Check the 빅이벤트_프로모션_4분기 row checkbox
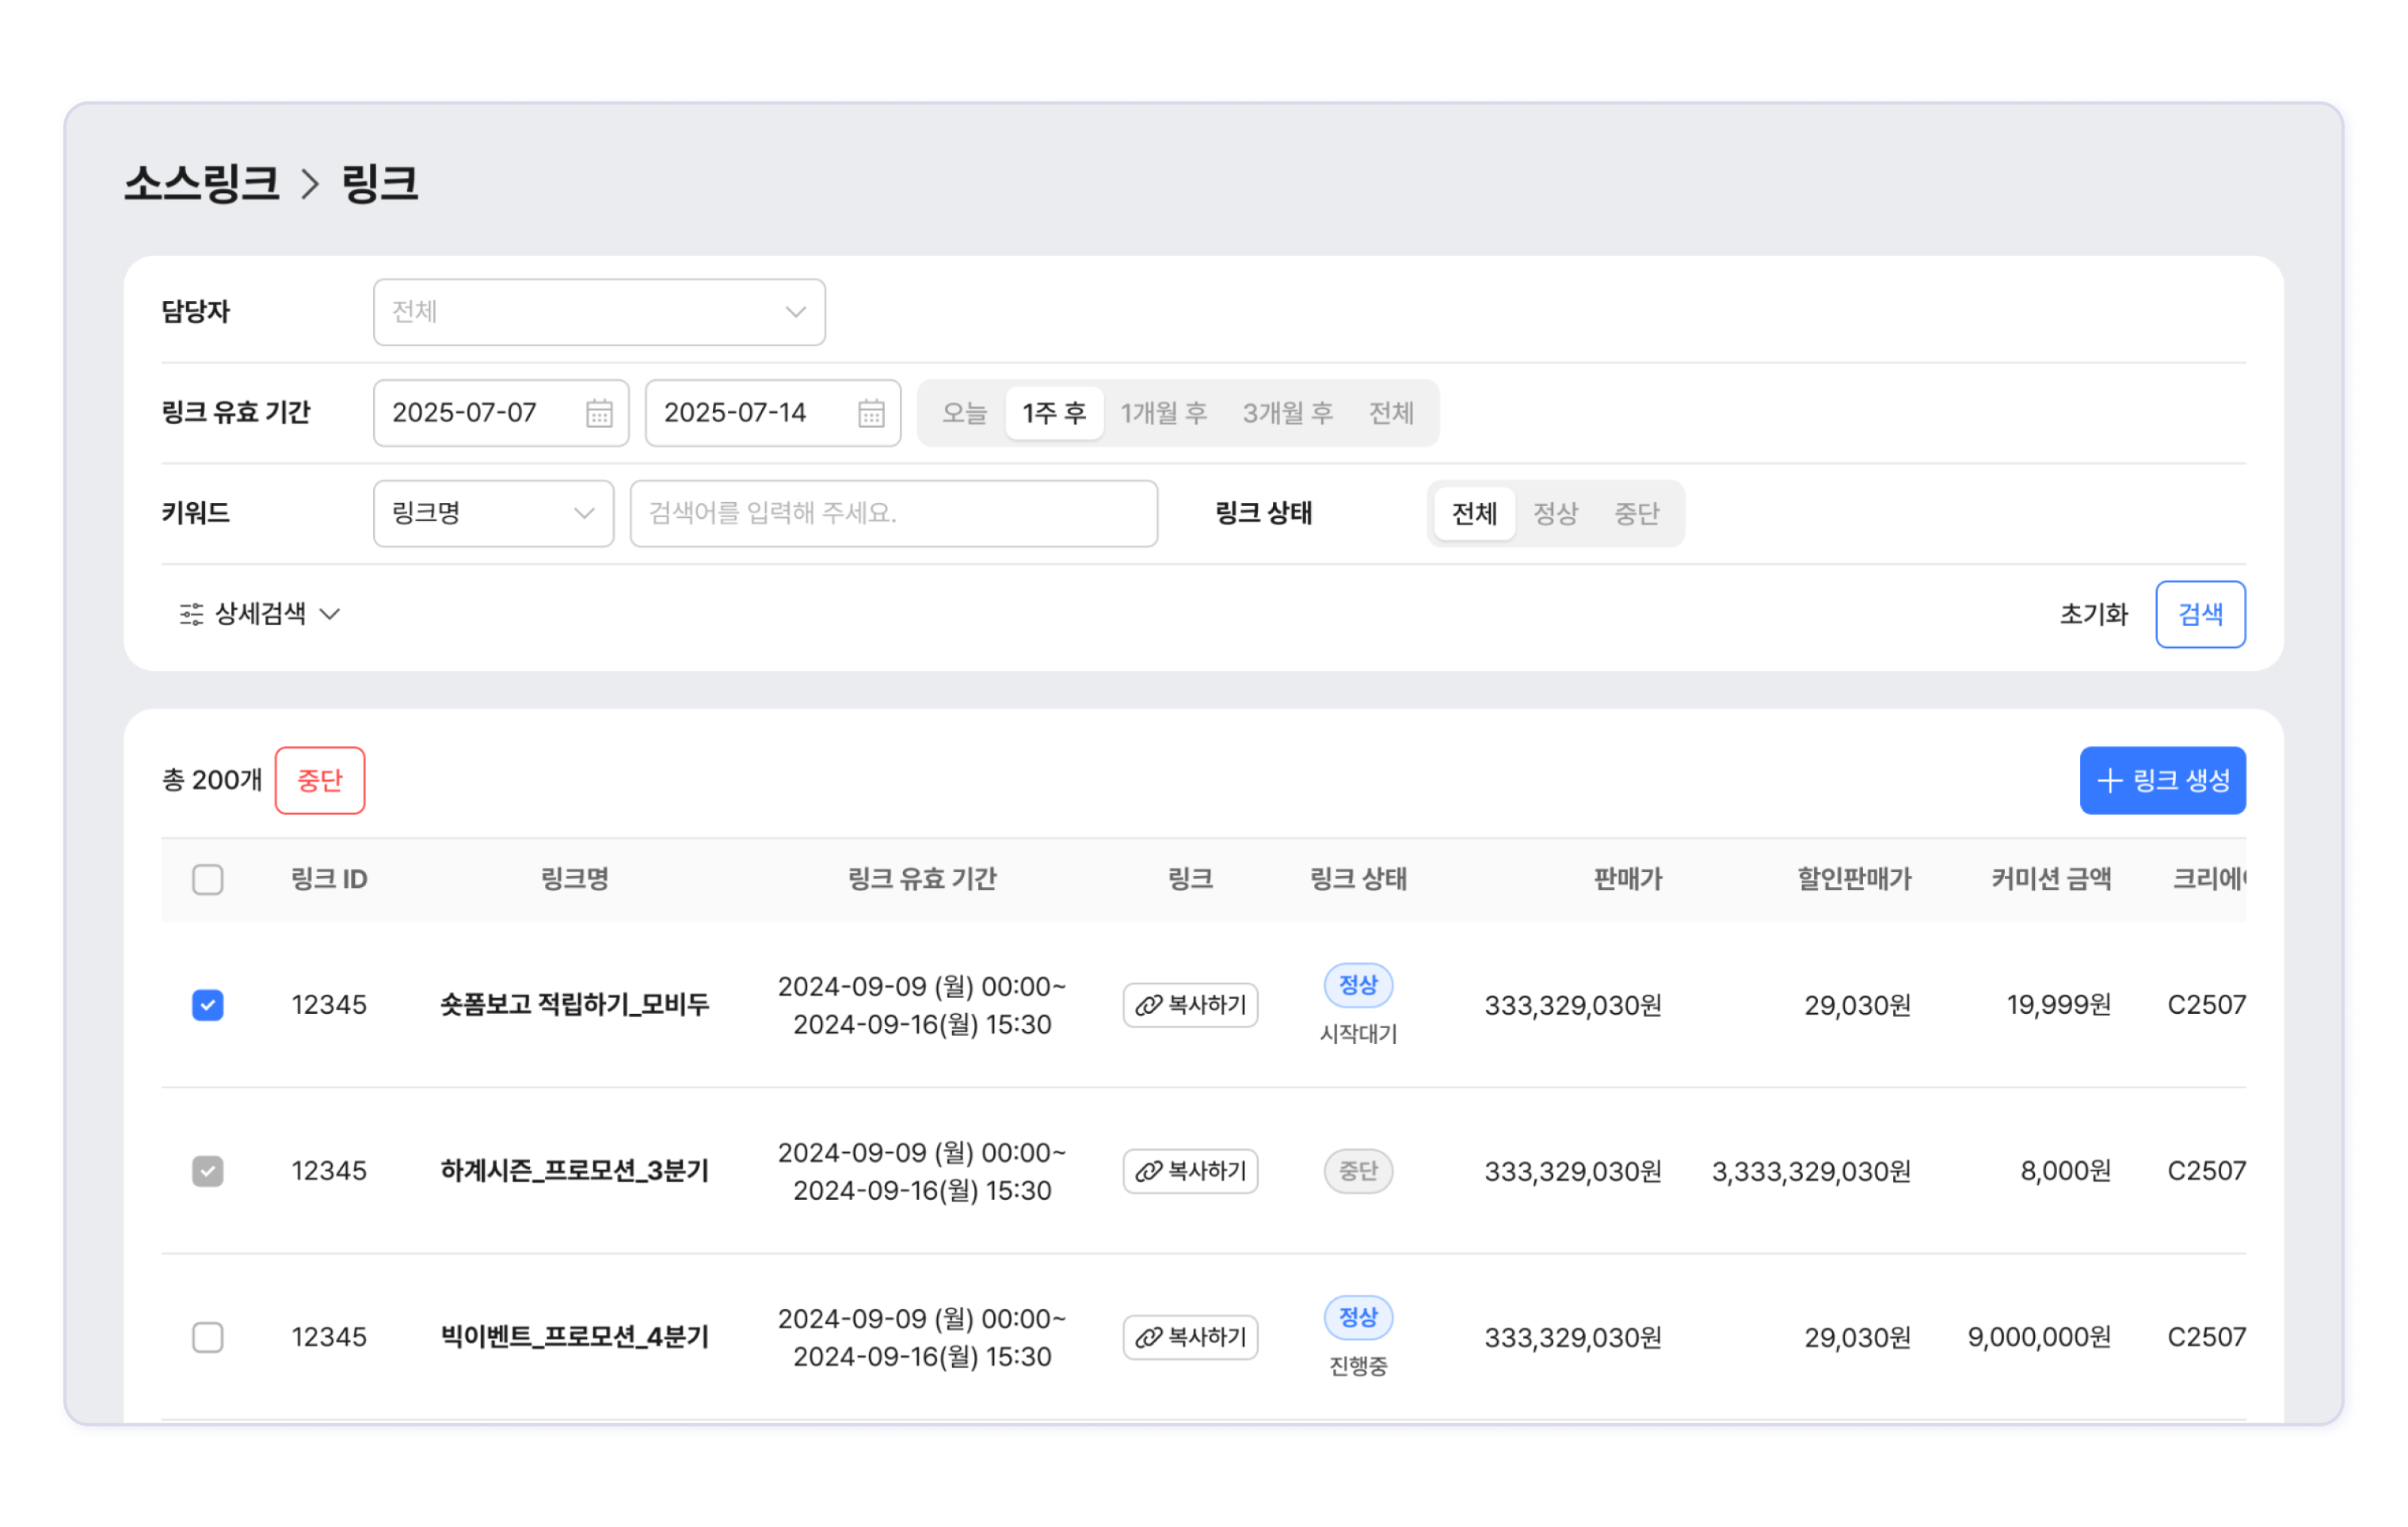This screenshot has width=2408, height=1527. (x=208, y=1337)
